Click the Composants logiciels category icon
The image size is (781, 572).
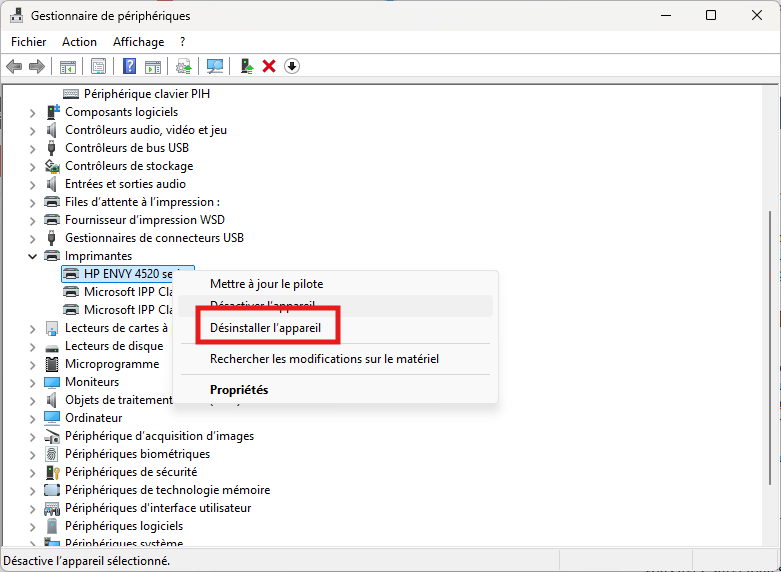tap(52, 112)
